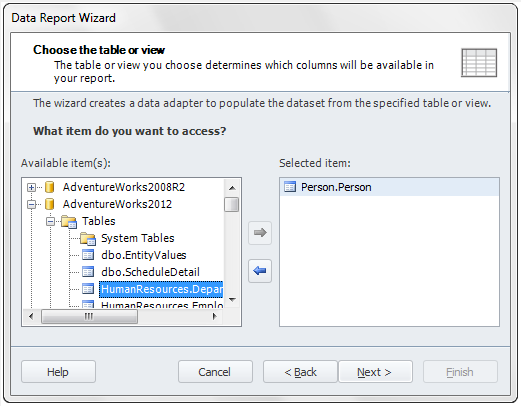Click the disabled Finish button
The width and height of the screenshot is (521, 406).
click(460, 372)
